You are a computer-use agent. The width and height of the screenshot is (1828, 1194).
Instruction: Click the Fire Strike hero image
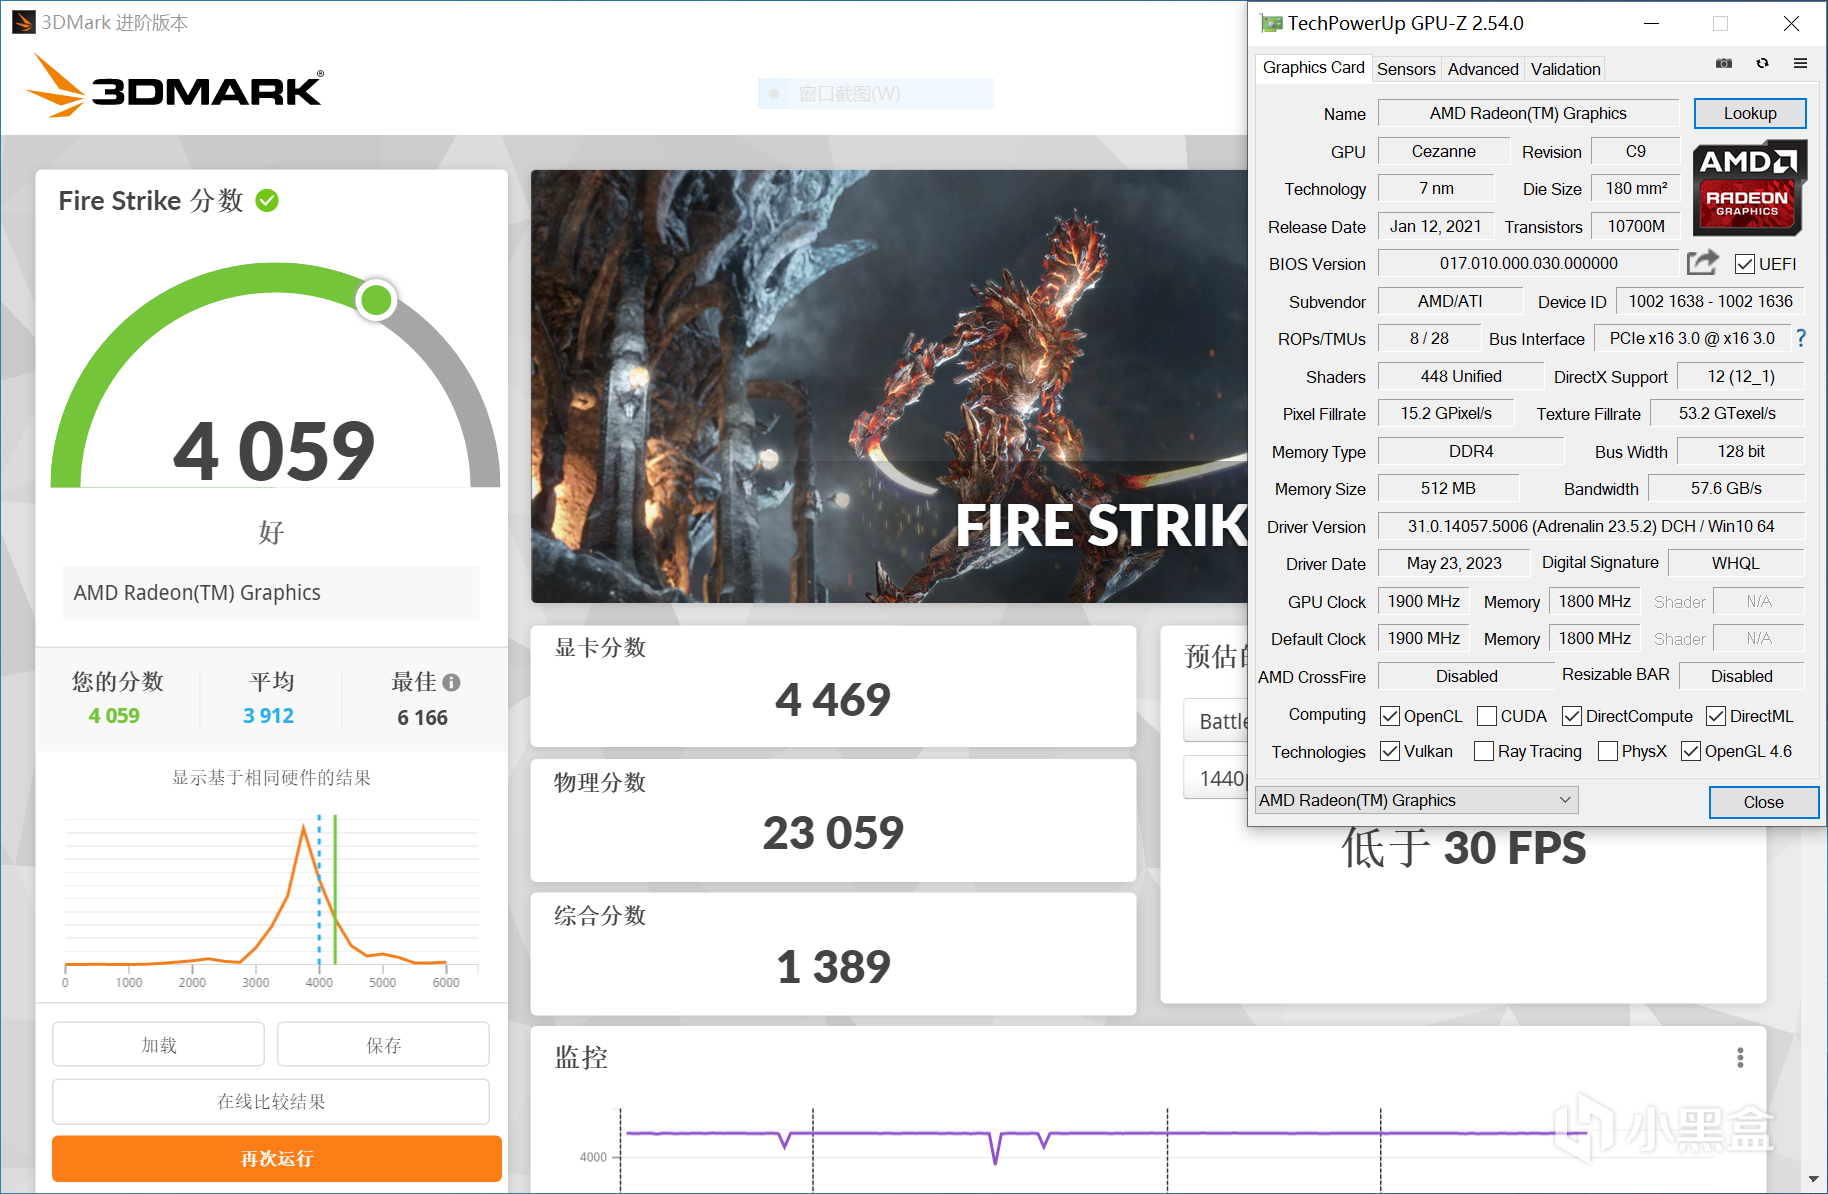[x=889, y=386]
